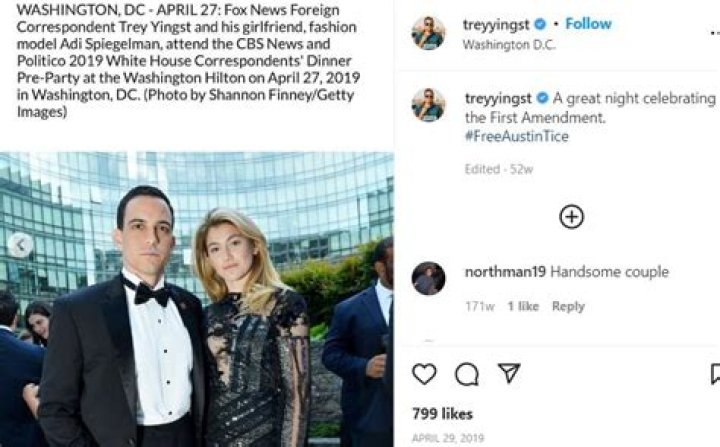Screen dimensions: 720x447
Task: Like the post with the heart icon
Action: pyautogui.click(x=425, y=374)
